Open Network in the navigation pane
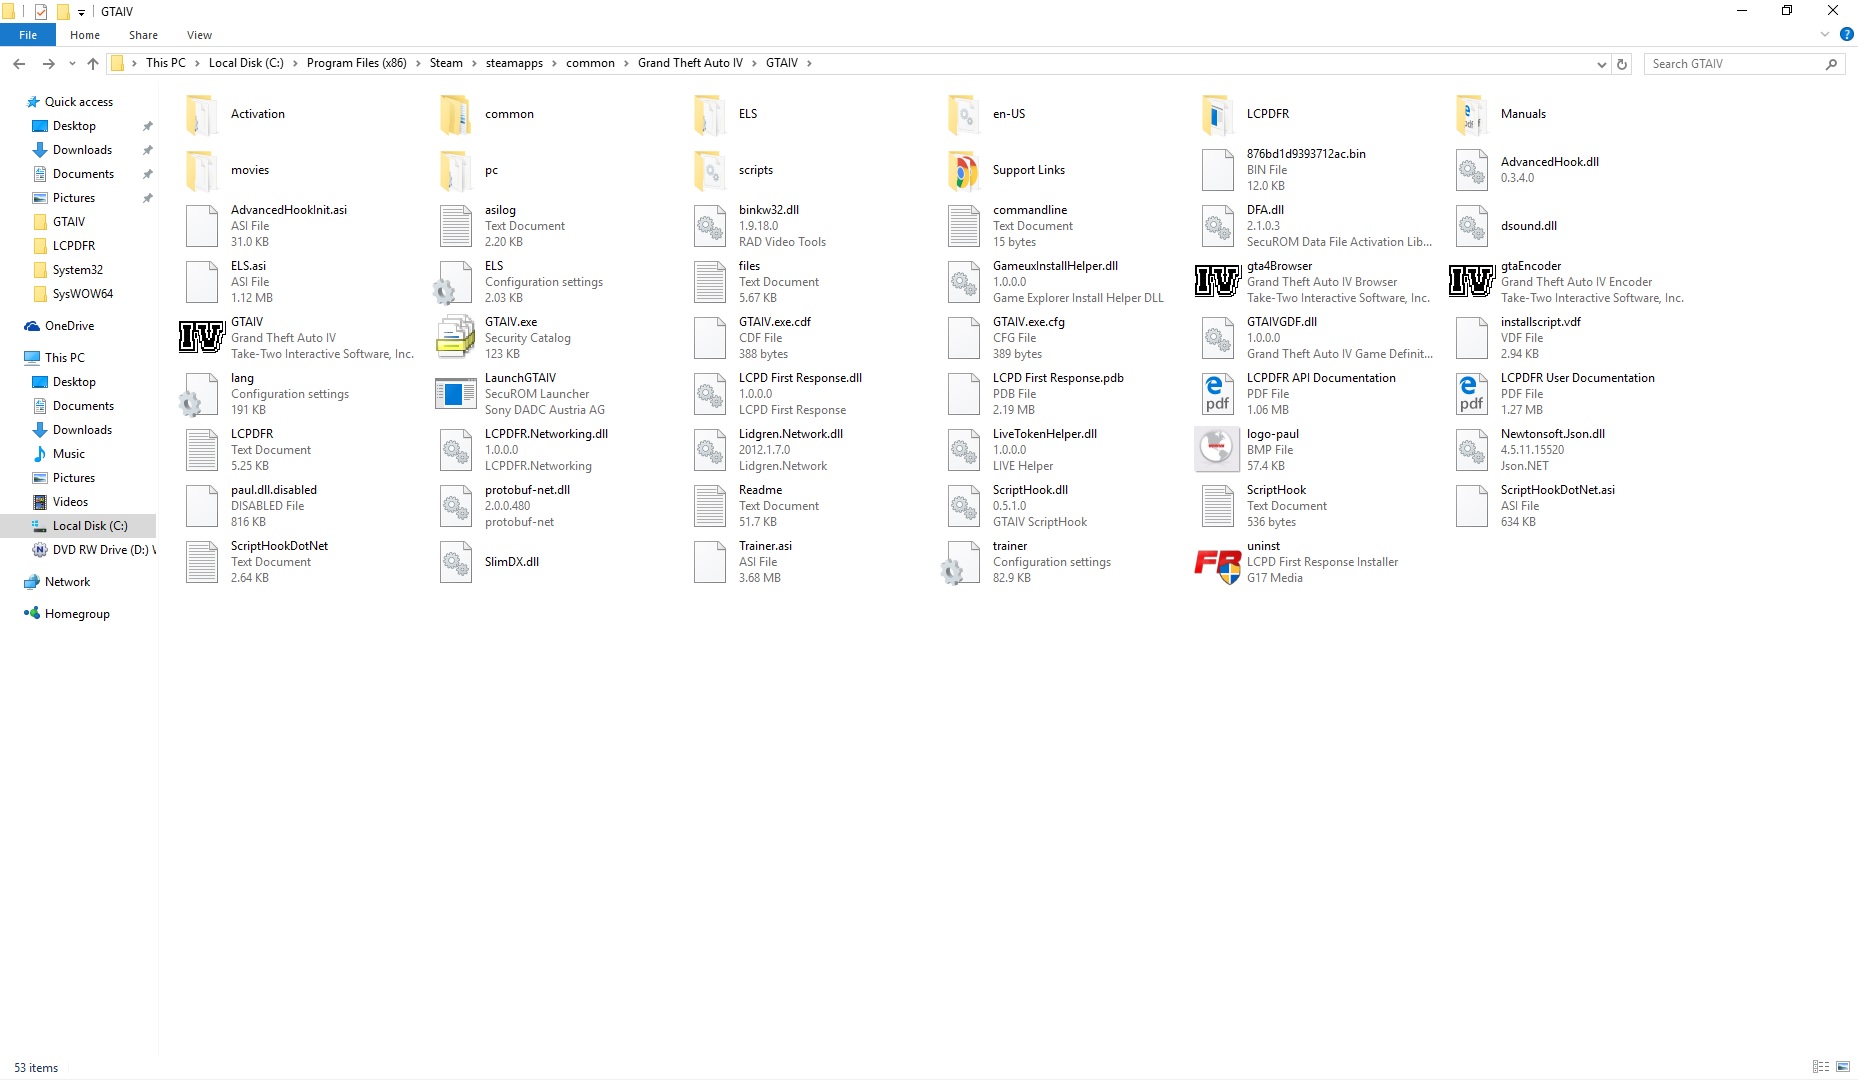 tap(67, 582)
